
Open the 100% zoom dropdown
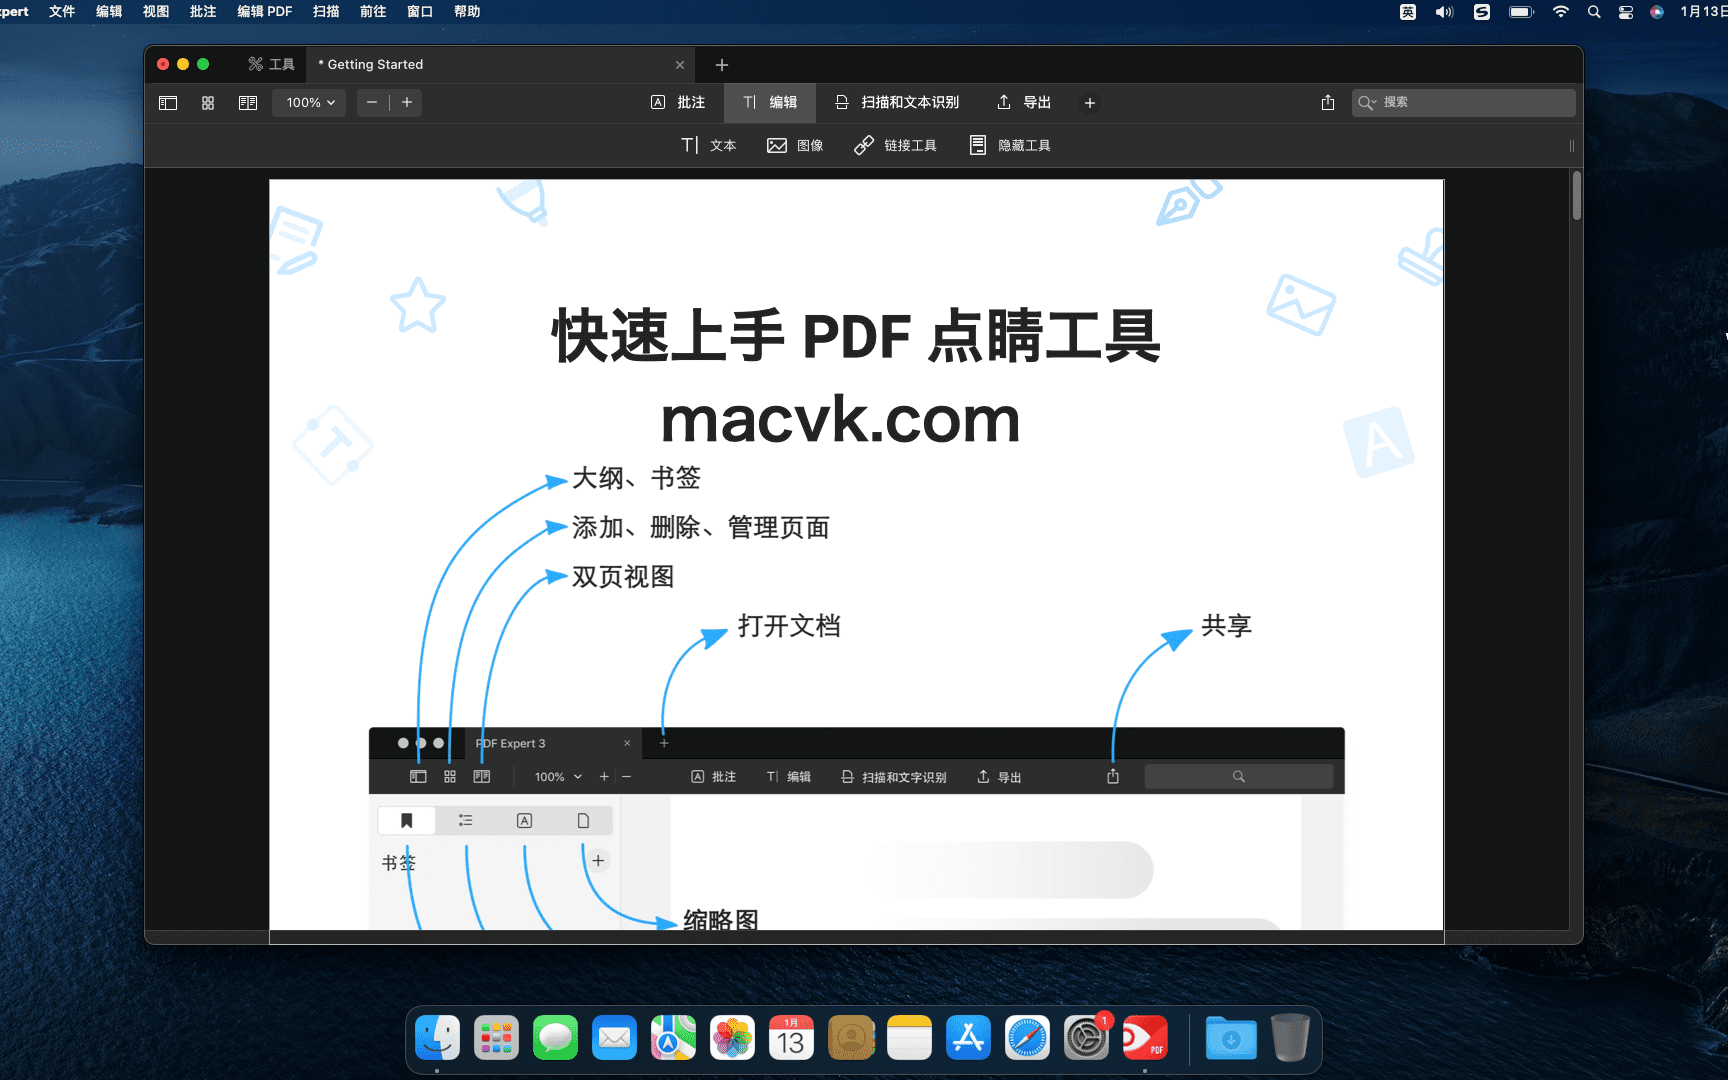[310, 103]
